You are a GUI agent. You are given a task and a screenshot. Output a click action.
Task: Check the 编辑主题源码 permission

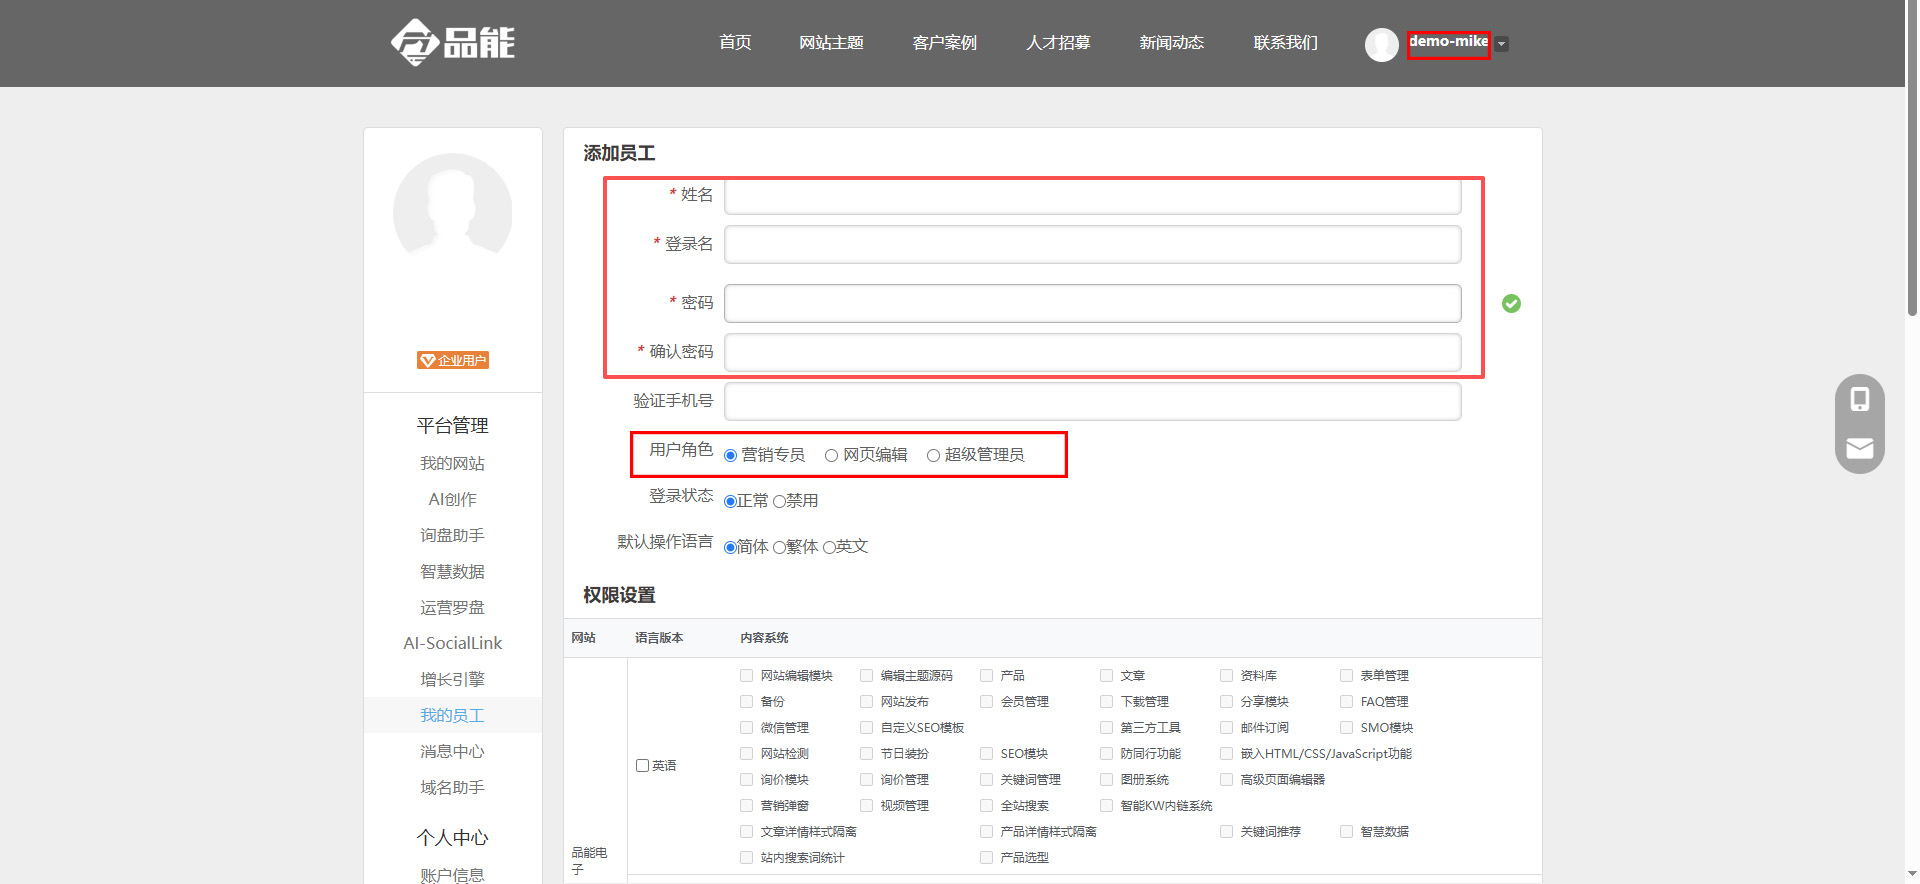866,675
